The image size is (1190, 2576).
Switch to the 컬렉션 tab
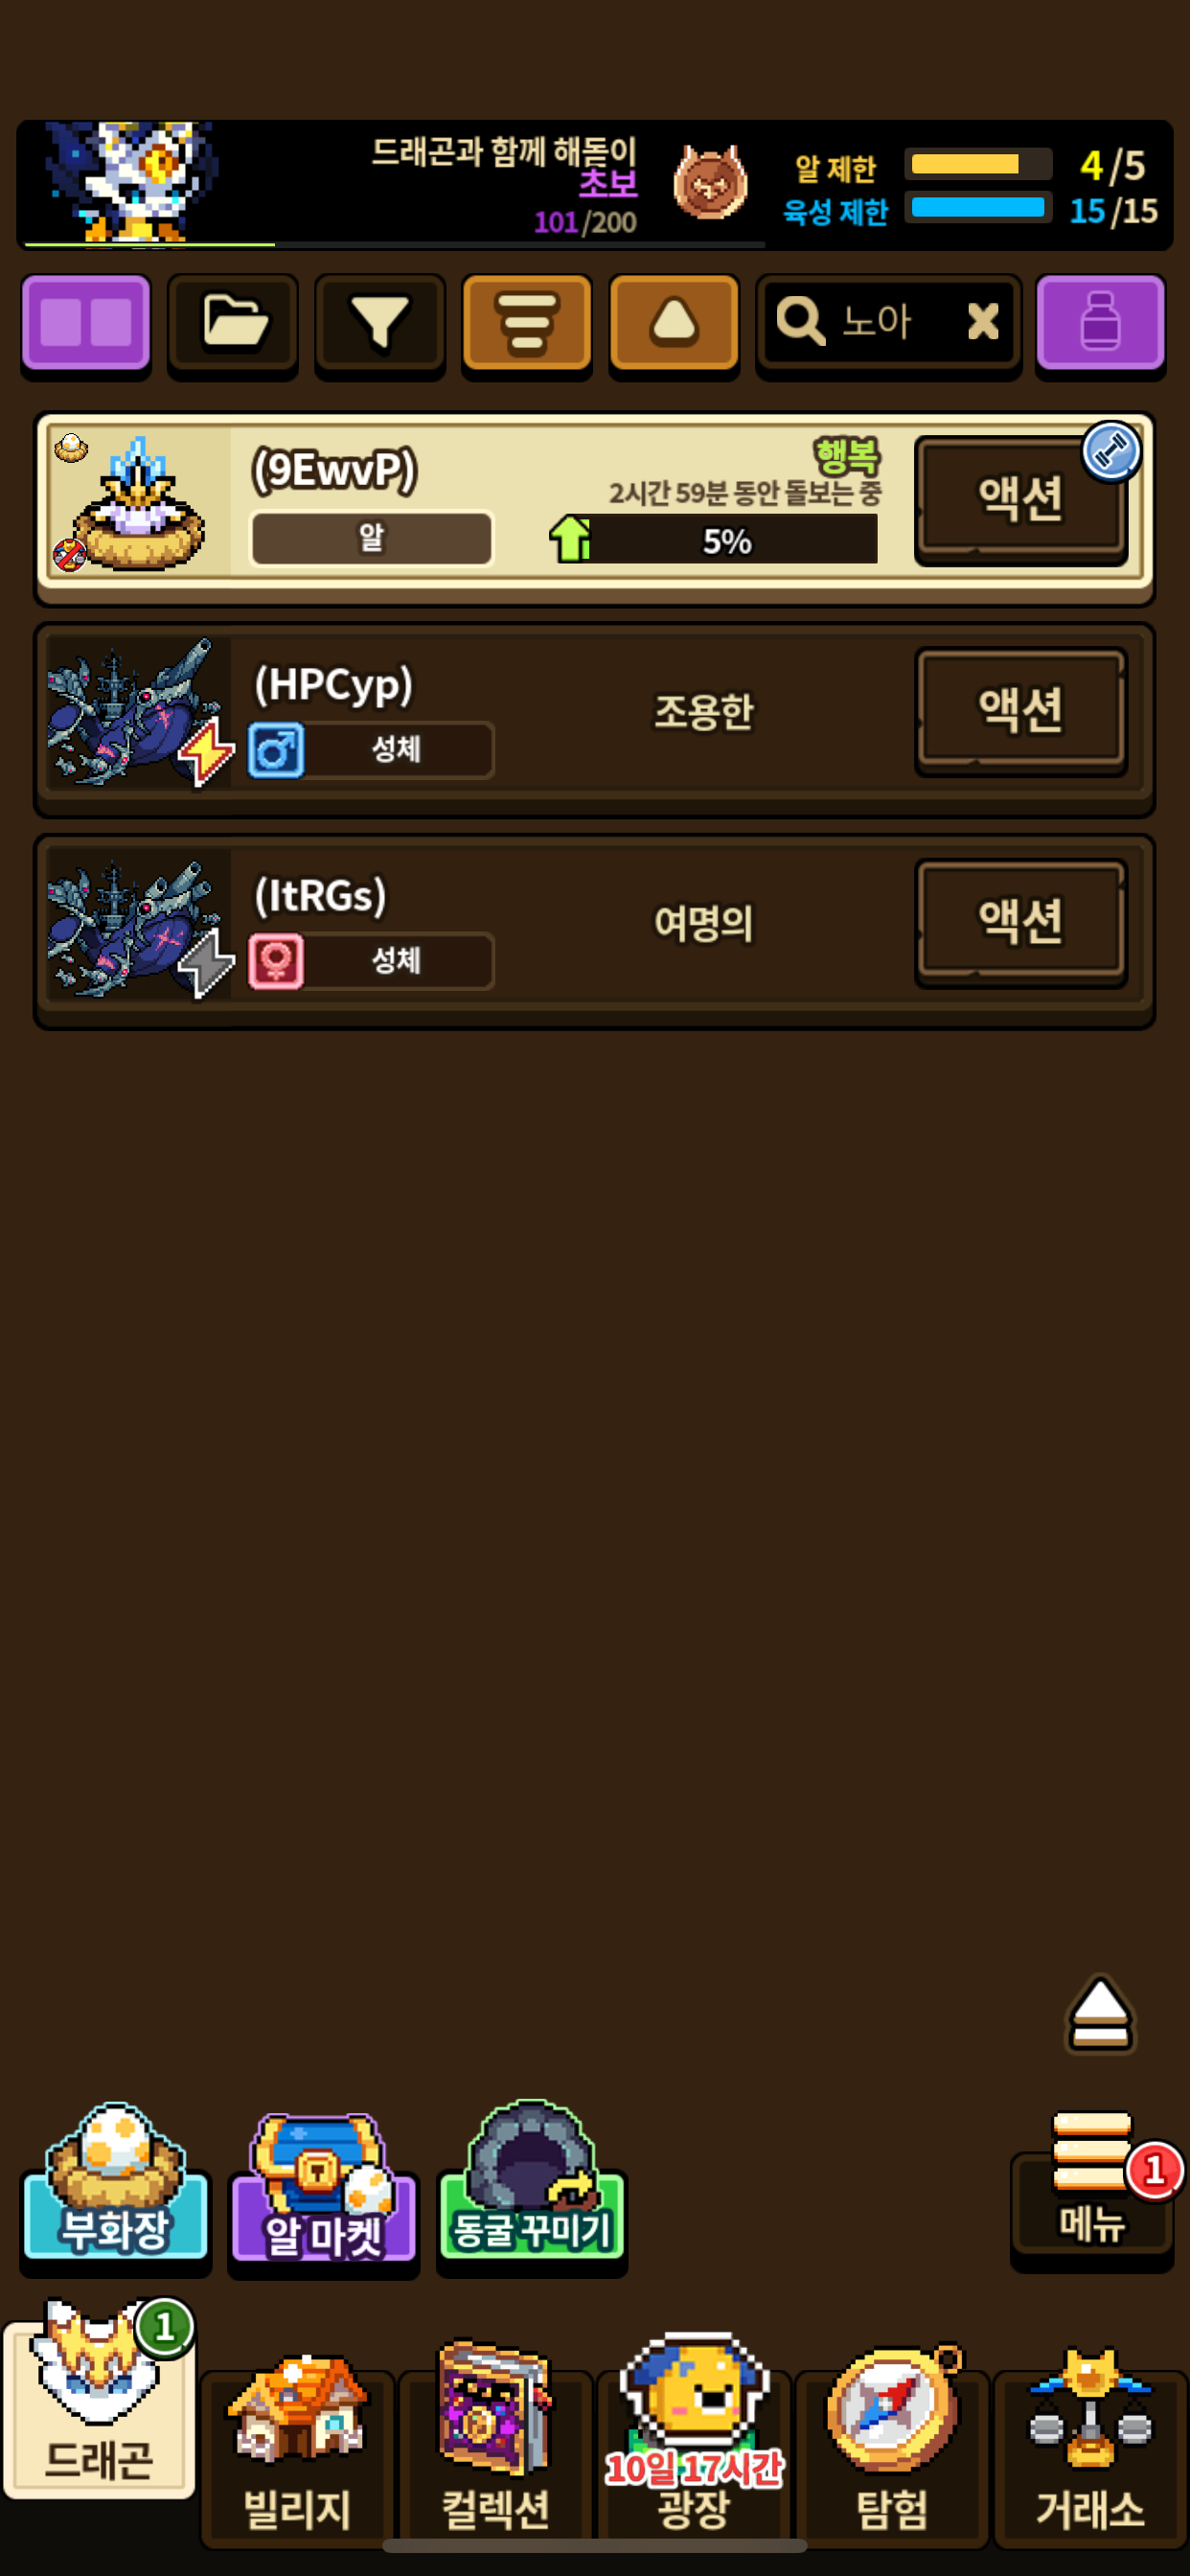pos(496,2450)
